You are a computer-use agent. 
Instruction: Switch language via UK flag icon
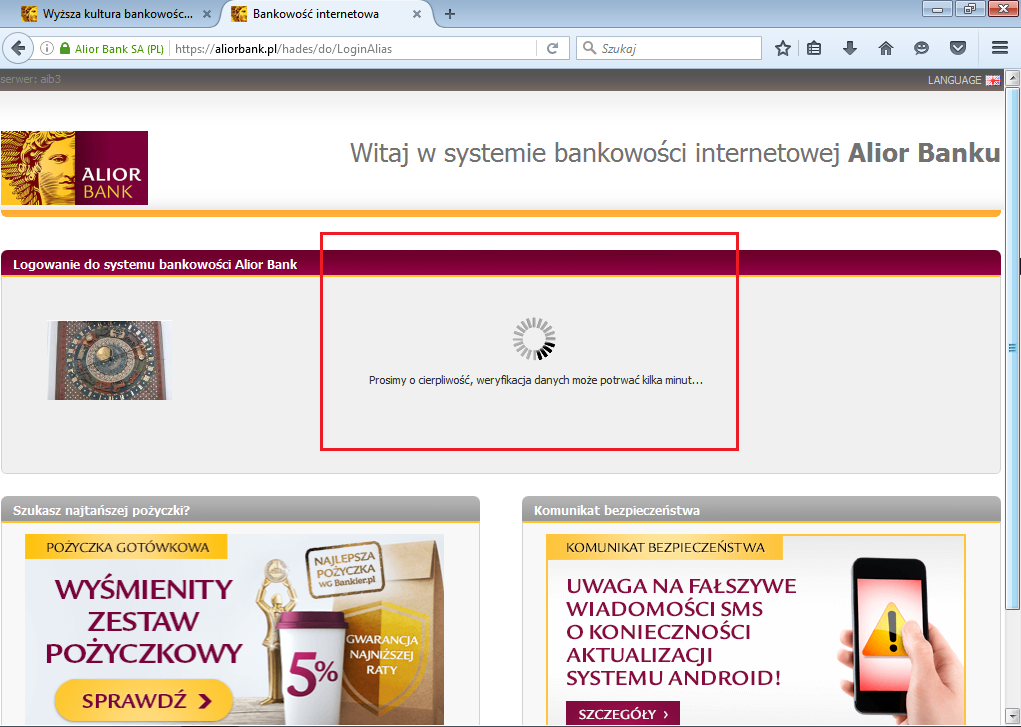tap(992, 80)
